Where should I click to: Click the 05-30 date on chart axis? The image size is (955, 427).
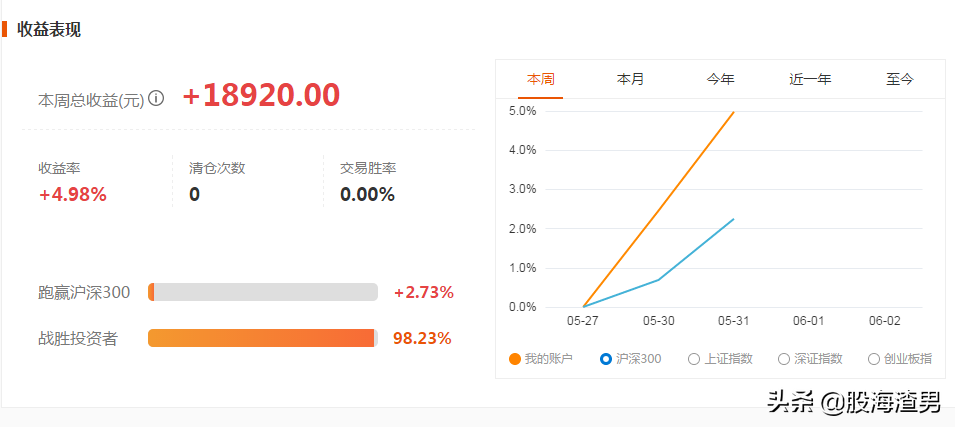click(x=659, y=321)
